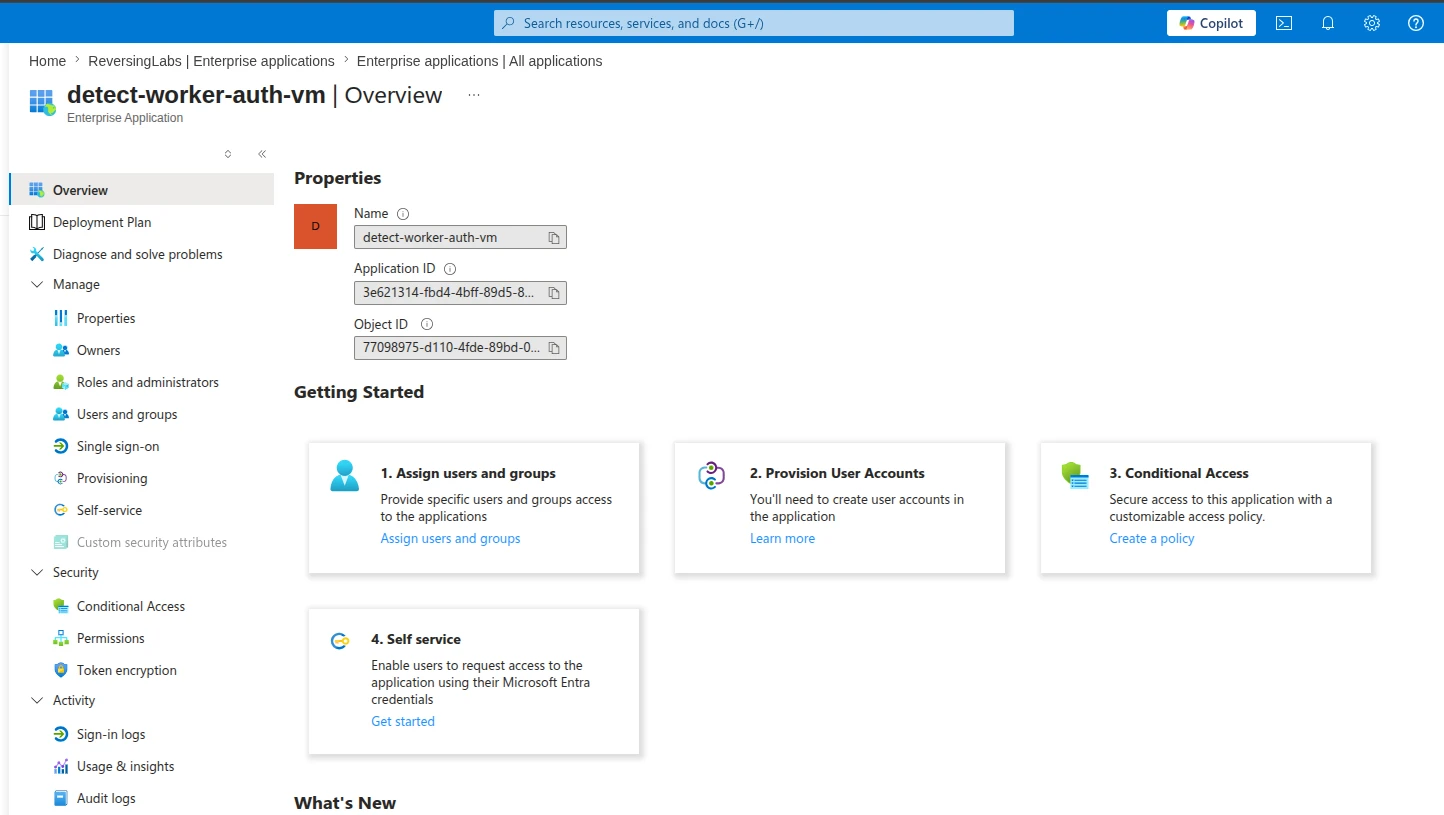Toggle the sidebar expand/collapse-all control
Screen dimensions: 1444x815
point(228,154)
